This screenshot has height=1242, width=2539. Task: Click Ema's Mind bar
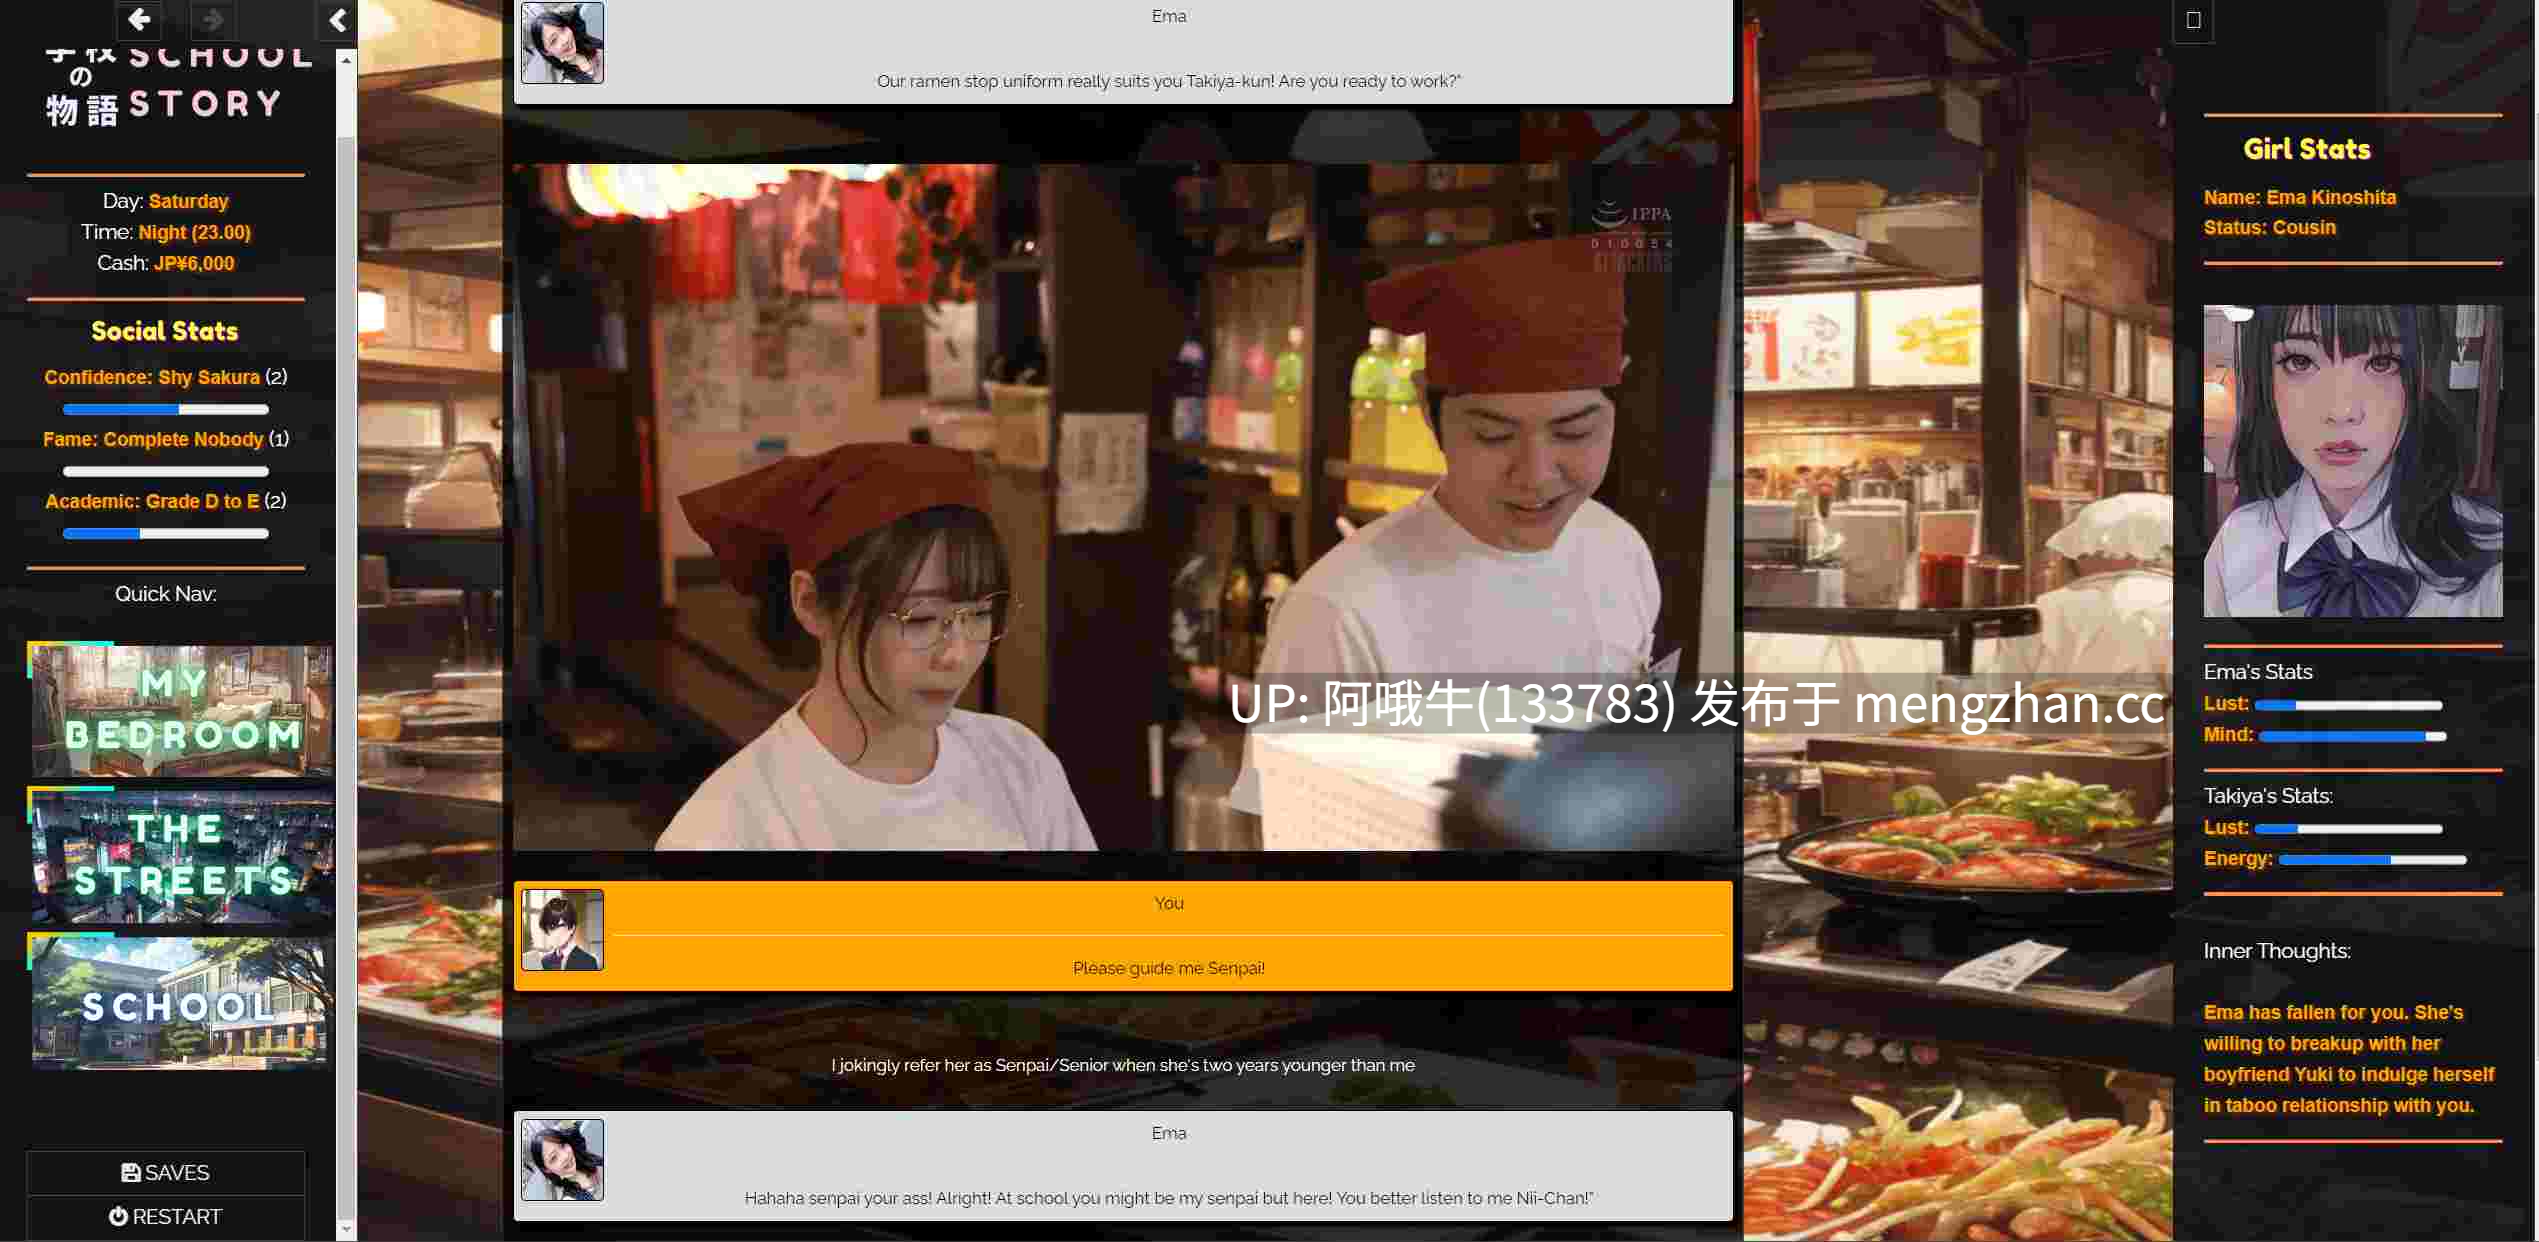[2353, 736]
